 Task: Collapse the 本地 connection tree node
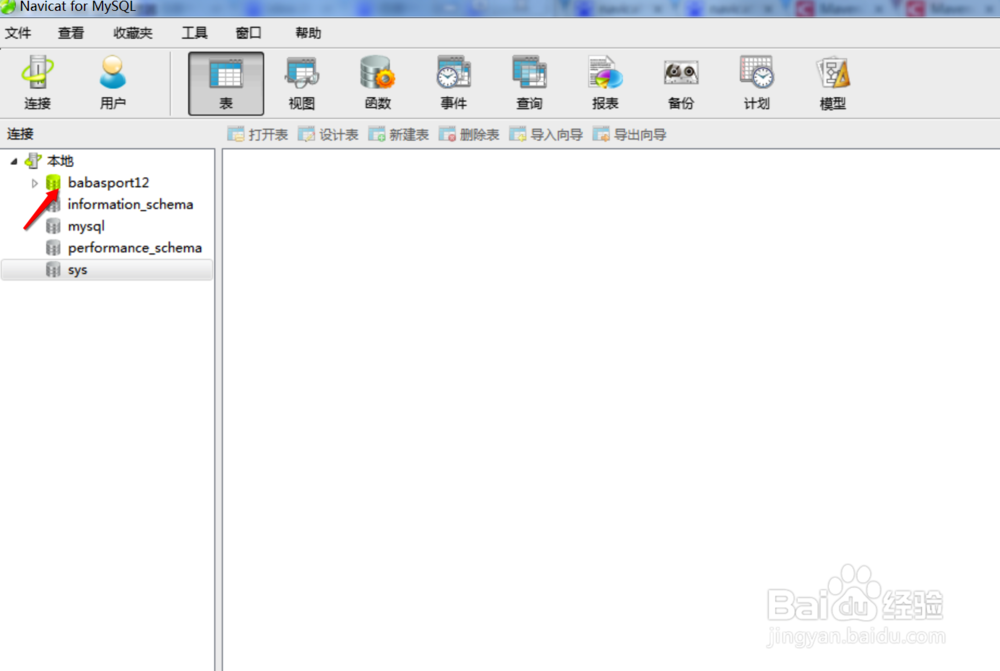[14, 161]
